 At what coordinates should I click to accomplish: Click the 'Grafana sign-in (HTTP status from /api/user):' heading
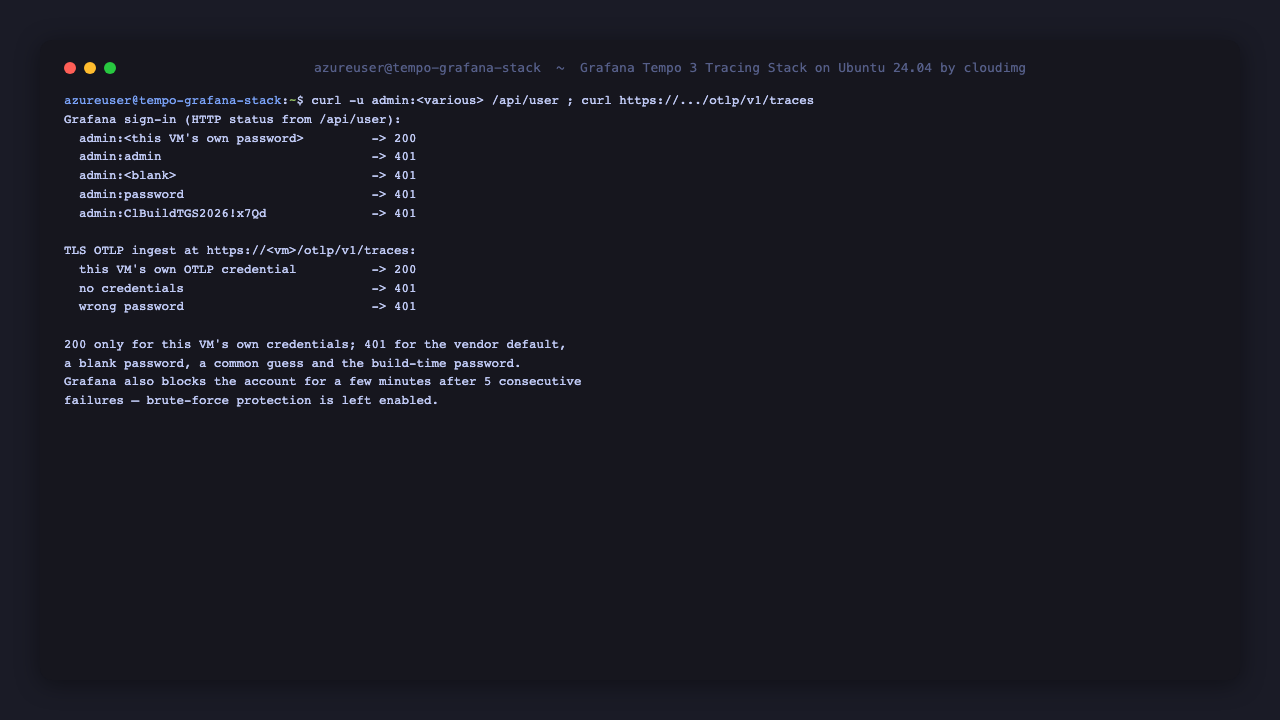tap(232, 120)
